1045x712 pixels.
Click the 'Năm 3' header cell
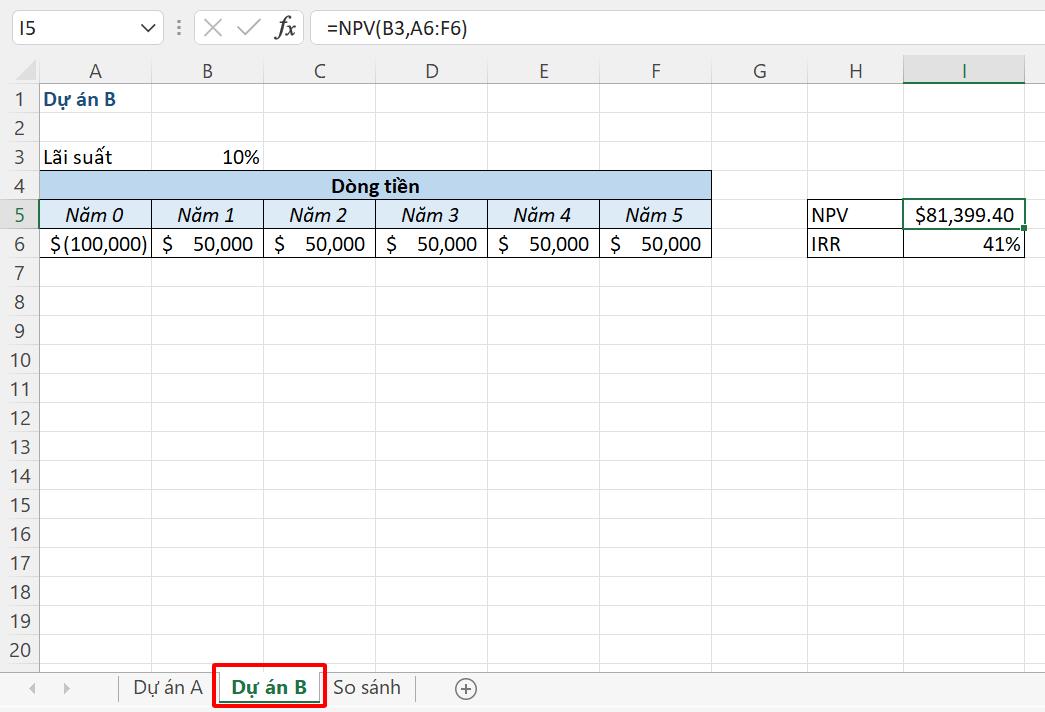point(431,215)
